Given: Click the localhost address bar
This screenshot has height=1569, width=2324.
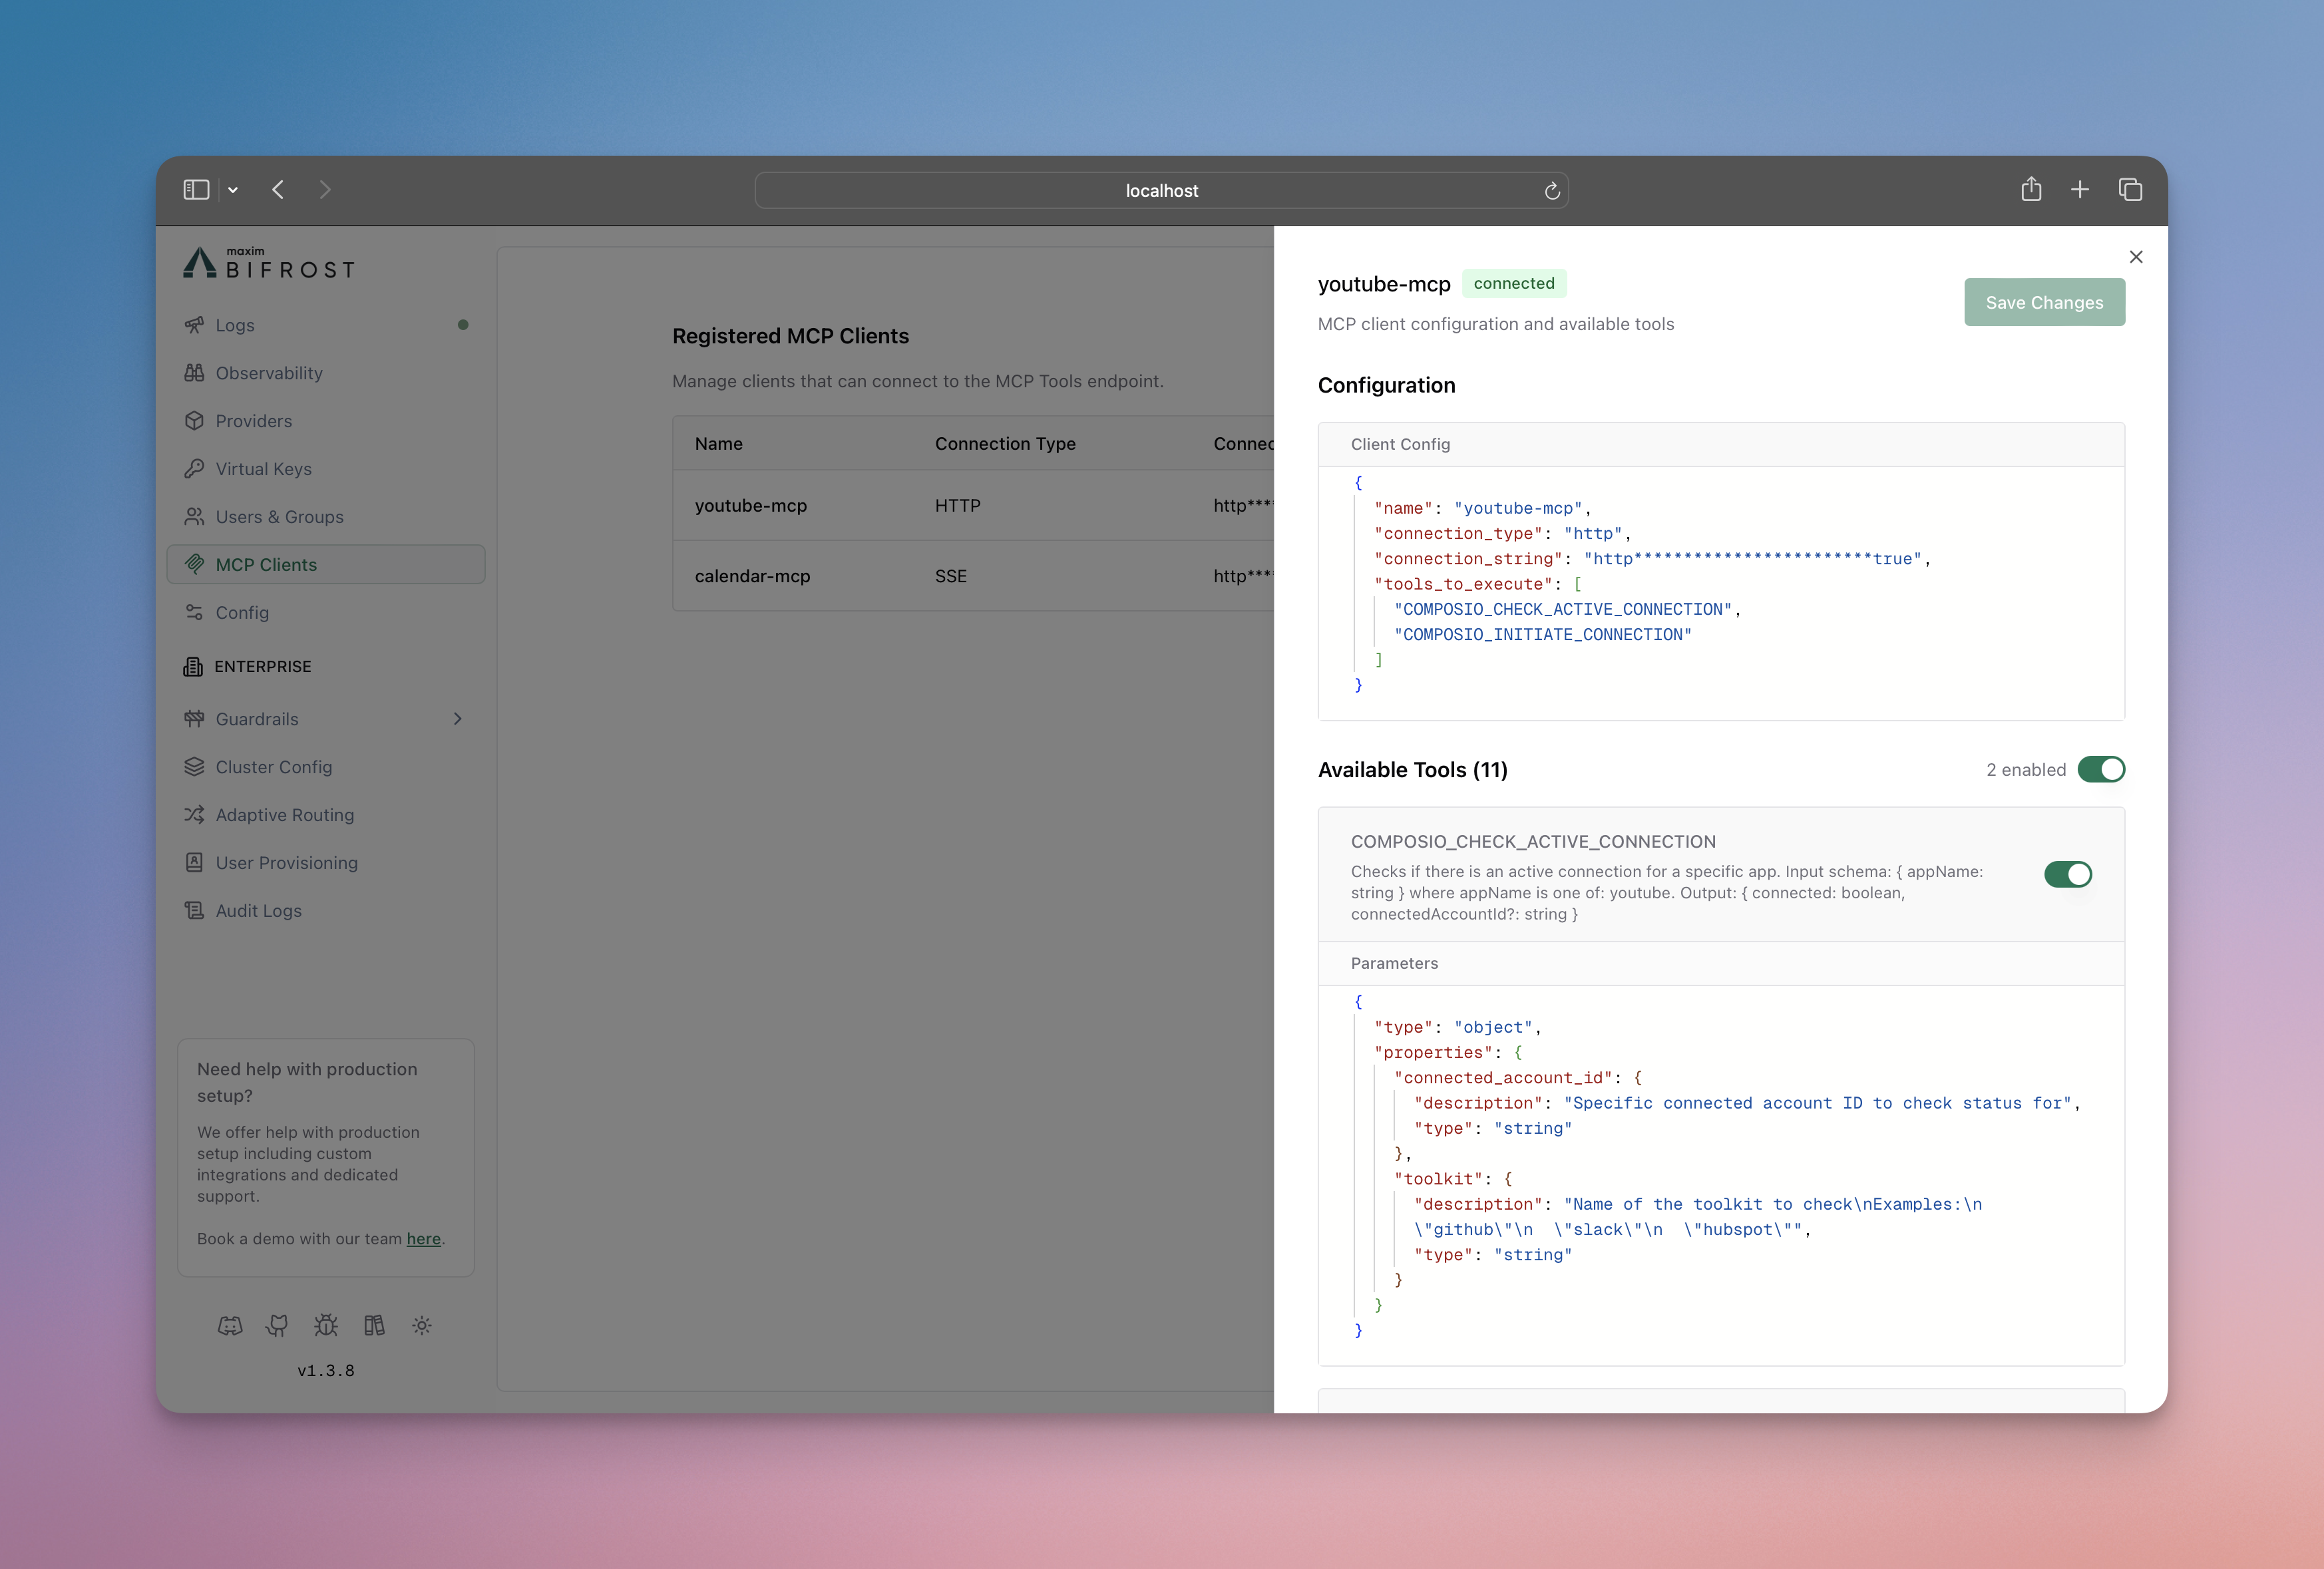Looking at the screenshot, I should point(1160,190).
